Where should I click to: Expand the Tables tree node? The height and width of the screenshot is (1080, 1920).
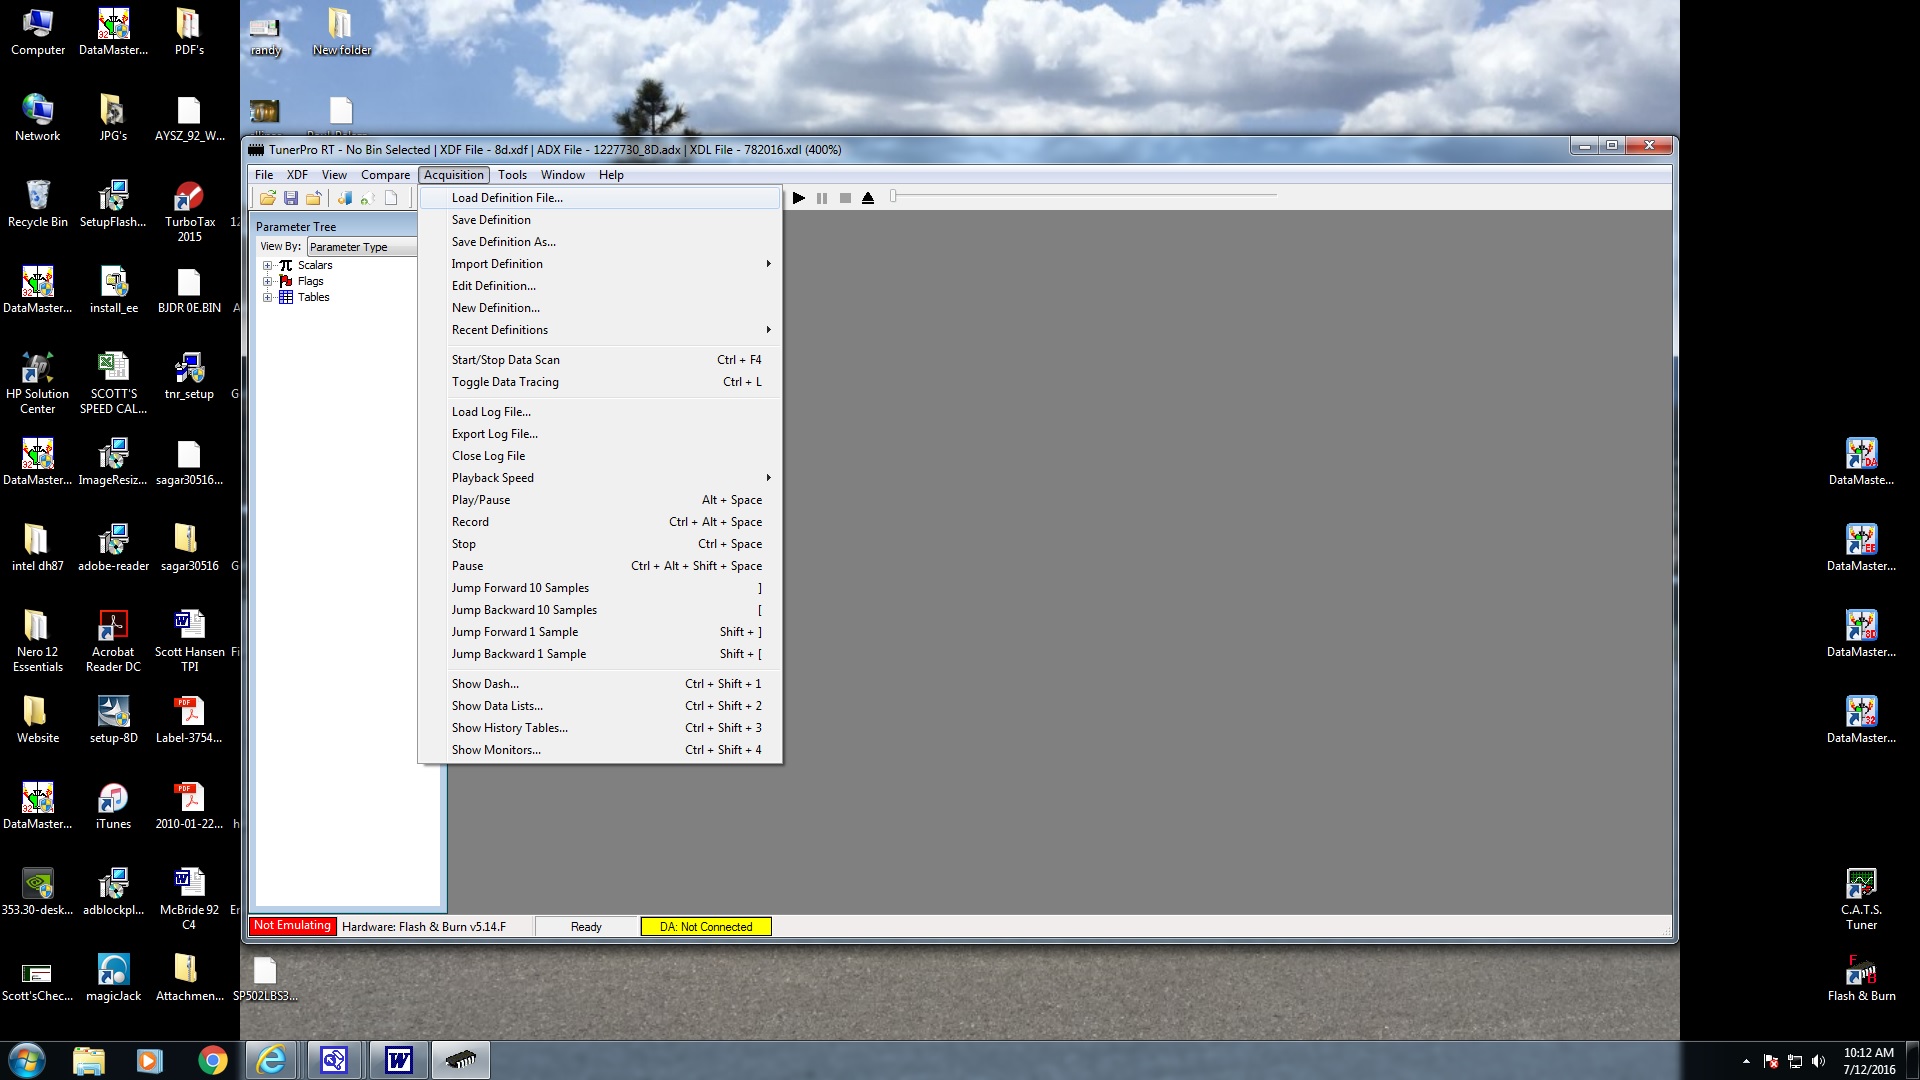coord(267,297)
